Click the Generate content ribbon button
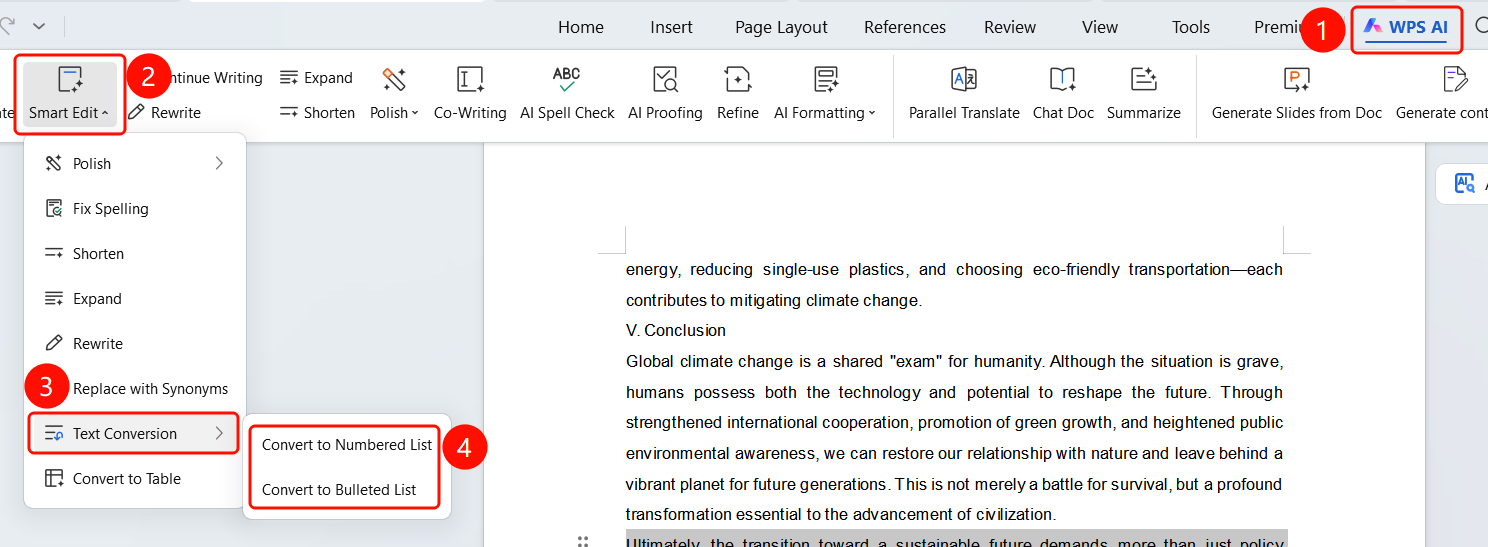Viewport: 1488px width, 547px height. (1442, 95)
